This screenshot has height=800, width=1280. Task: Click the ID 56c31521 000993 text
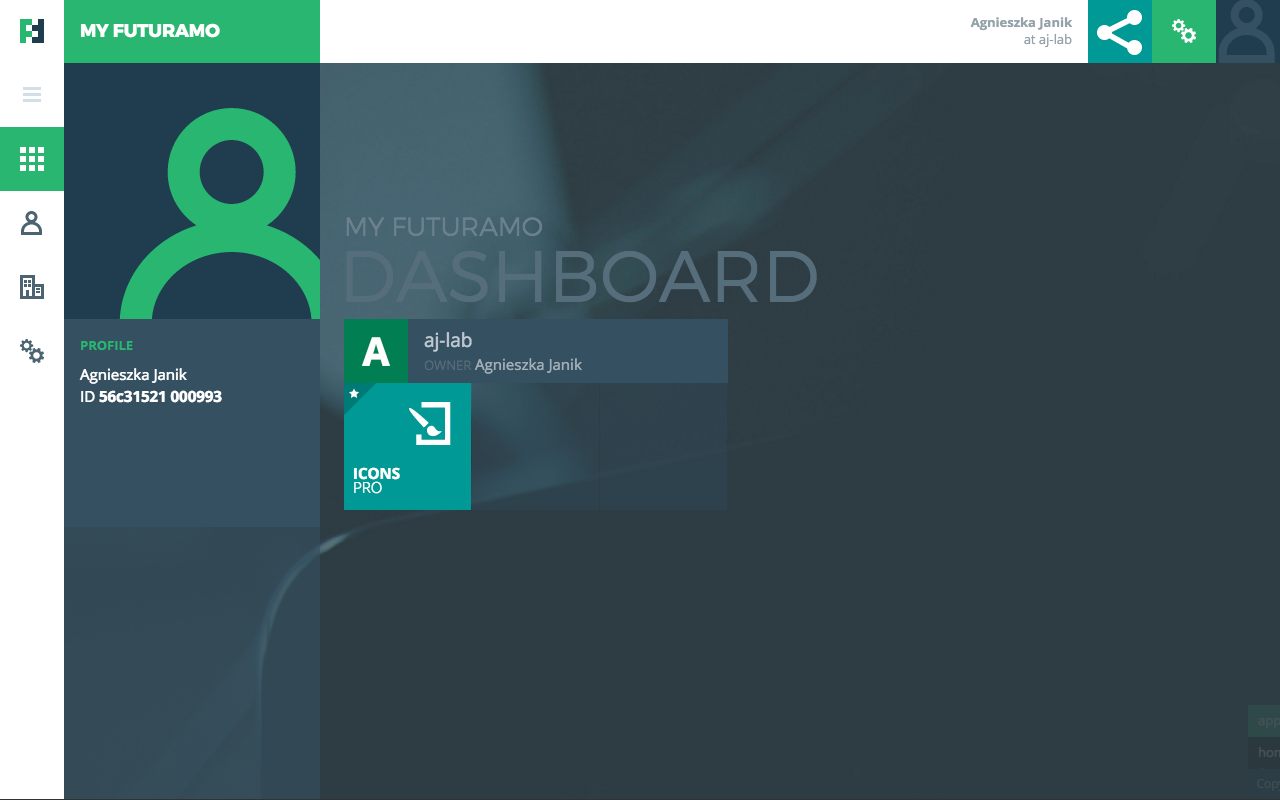(151, 397)
